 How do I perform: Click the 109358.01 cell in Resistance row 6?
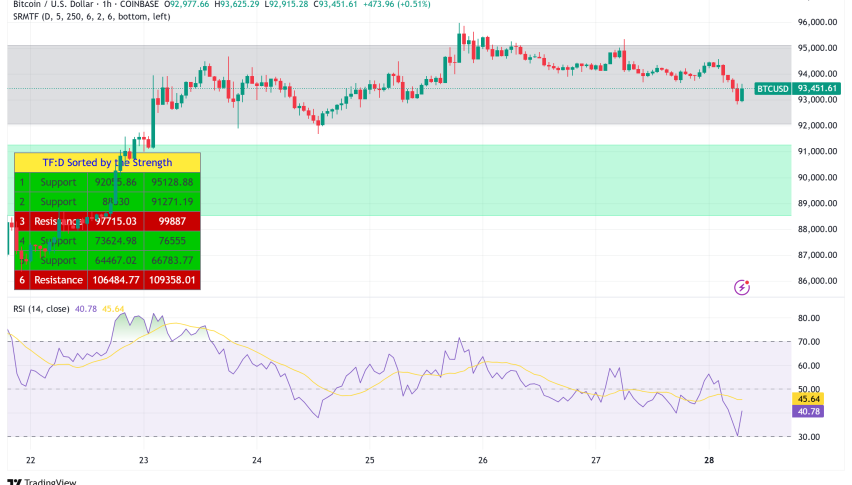pyautogui.click(x=172, y=280)
